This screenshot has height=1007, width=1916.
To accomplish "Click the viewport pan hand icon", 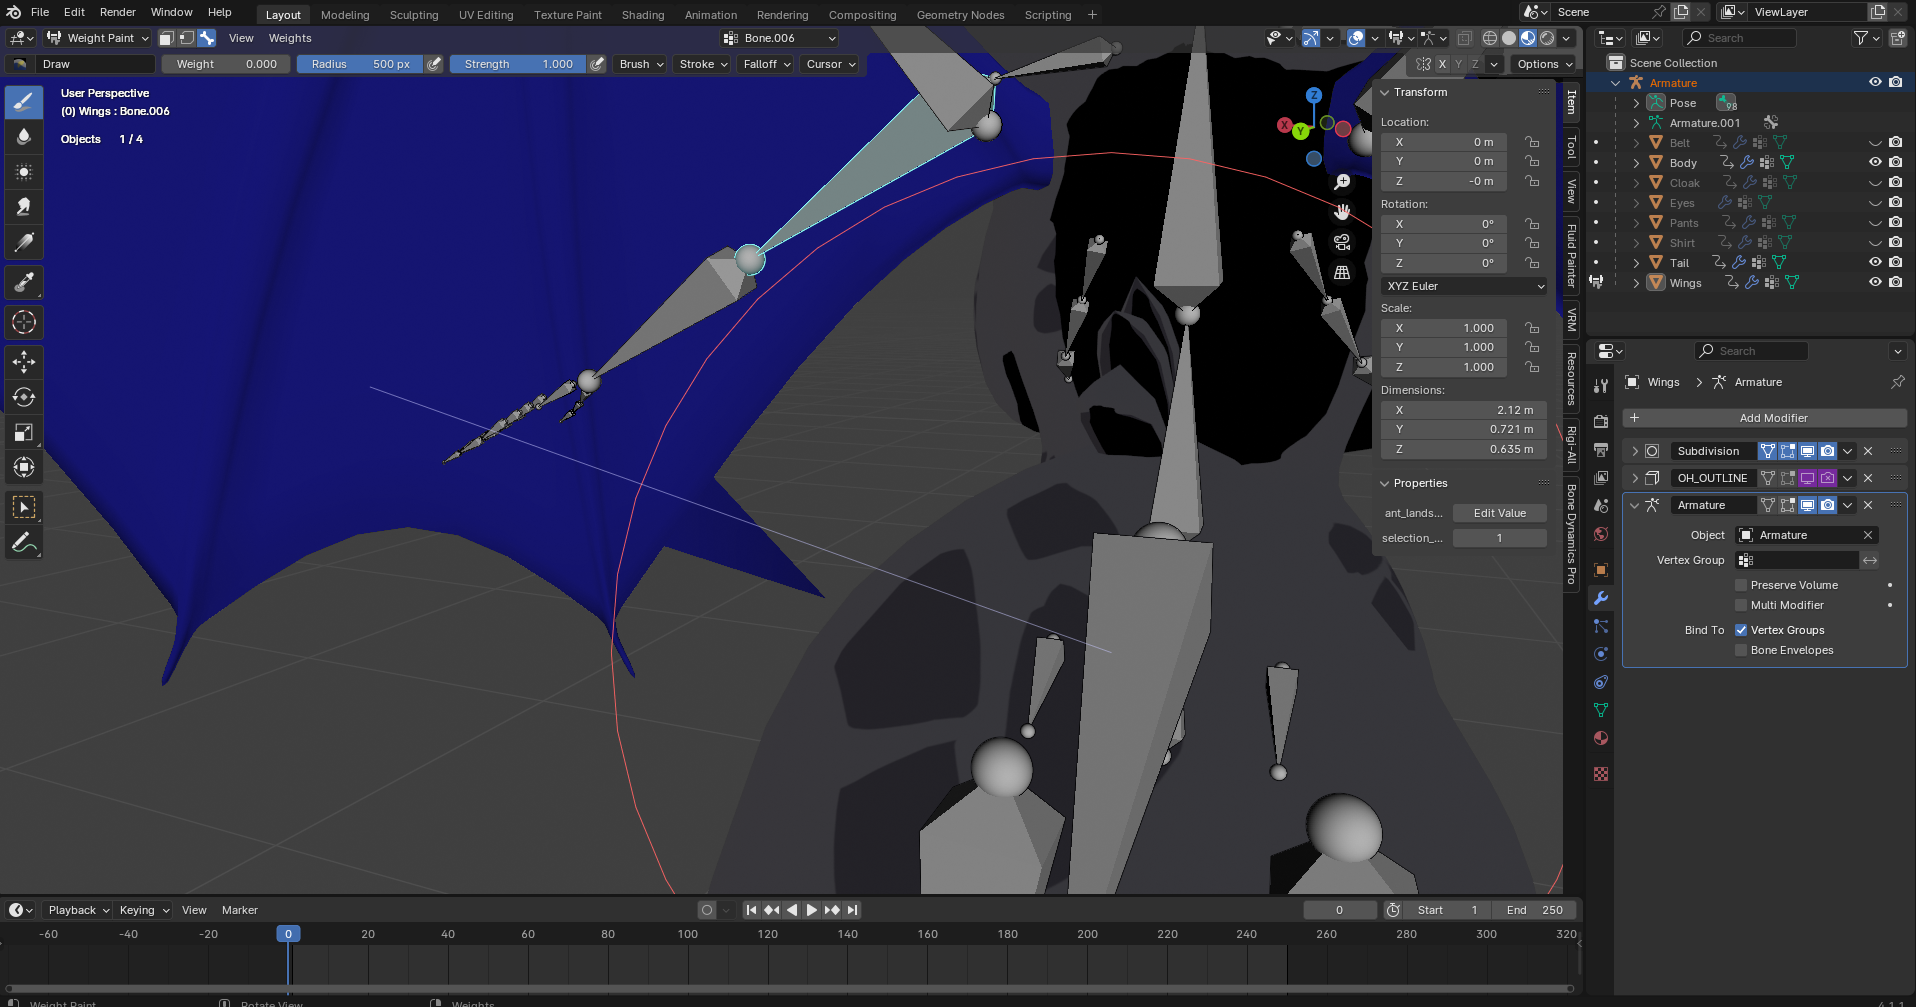I will pos(1342,212).
